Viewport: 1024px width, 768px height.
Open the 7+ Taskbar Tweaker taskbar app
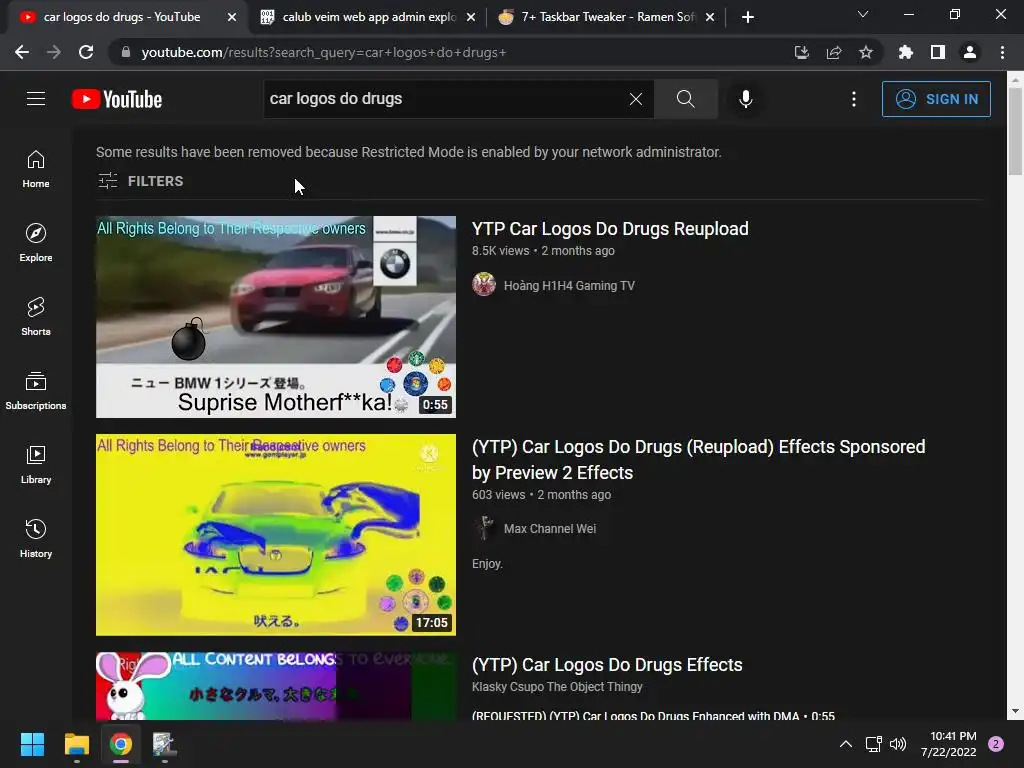click(x=165, y=744)
